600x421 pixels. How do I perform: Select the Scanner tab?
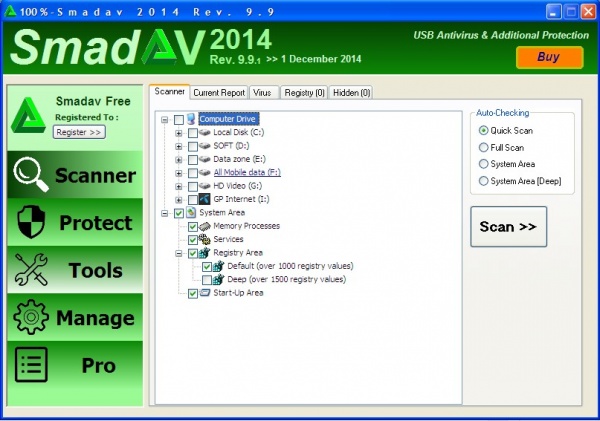point(170,92)
